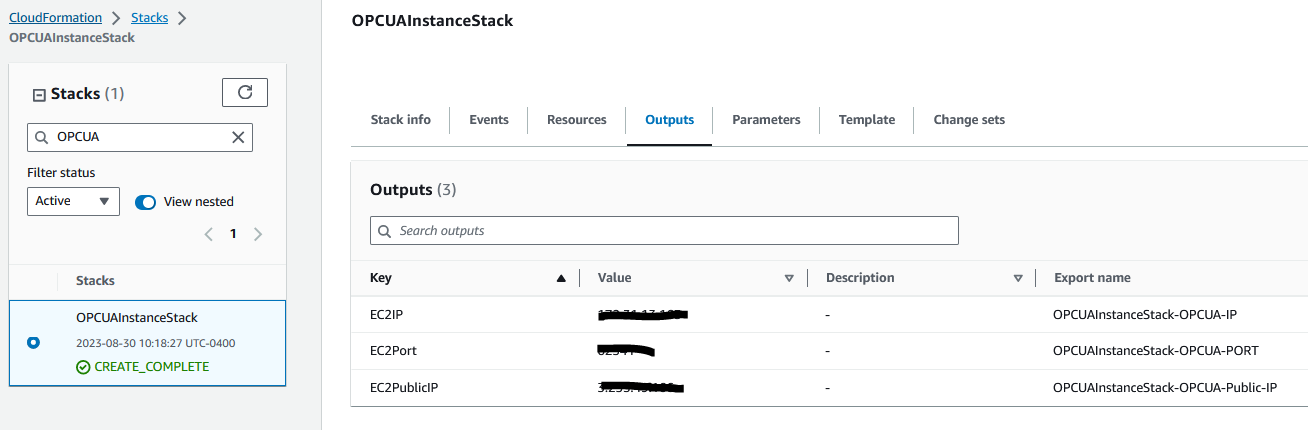Open the Filter status Active dropdown

[x=73, y=201]
